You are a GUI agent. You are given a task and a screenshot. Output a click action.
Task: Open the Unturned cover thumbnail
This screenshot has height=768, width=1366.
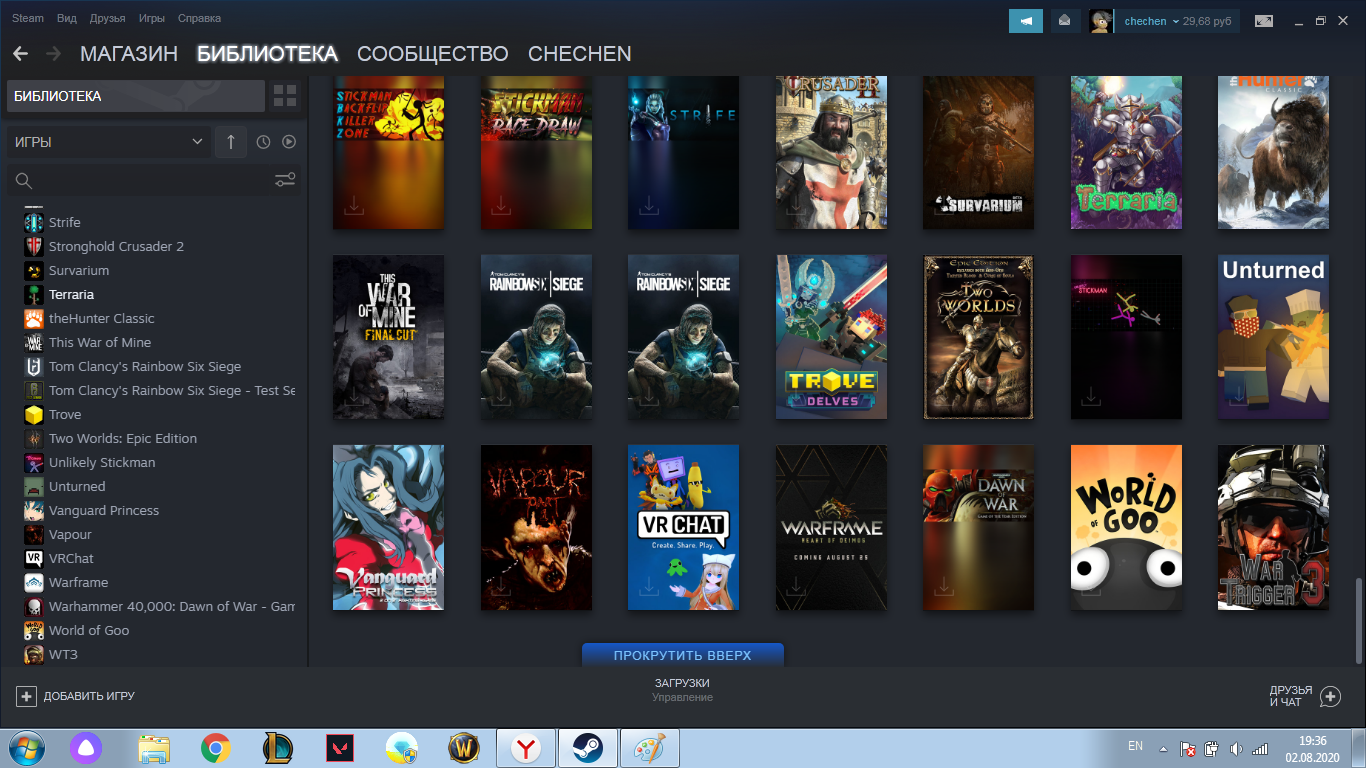point(1273,337)
